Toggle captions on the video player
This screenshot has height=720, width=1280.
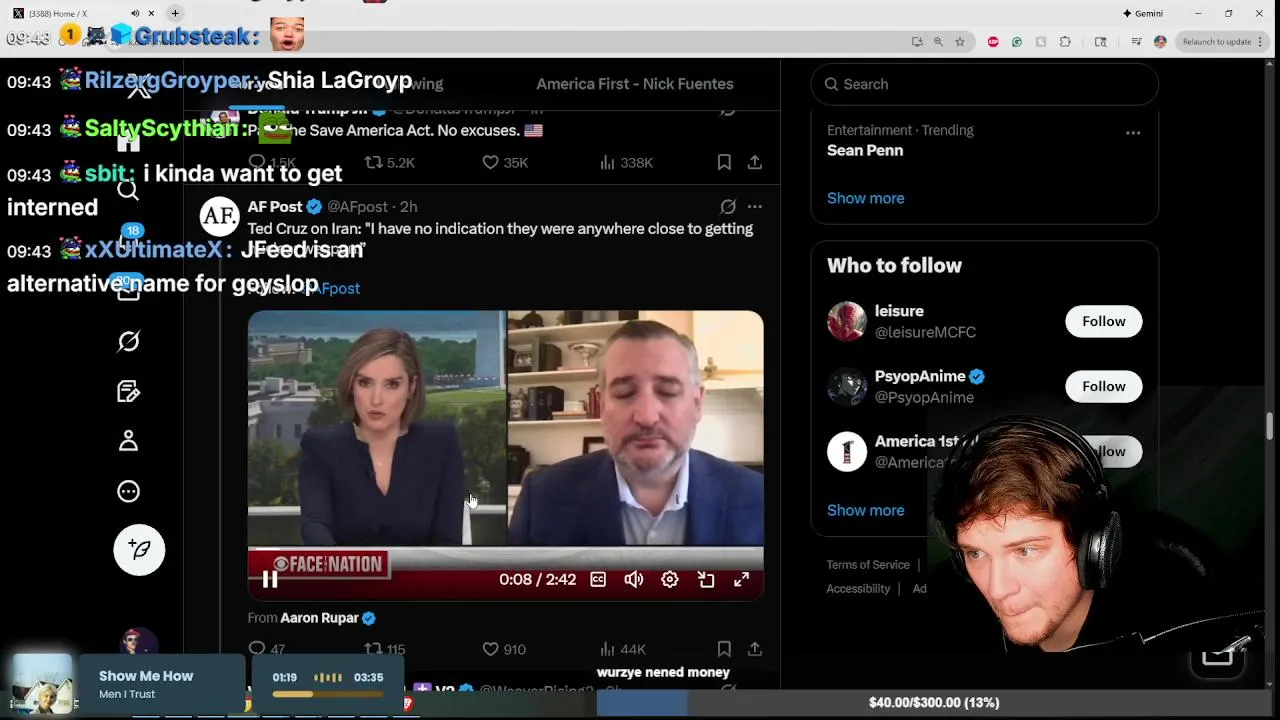coord(598,579)
